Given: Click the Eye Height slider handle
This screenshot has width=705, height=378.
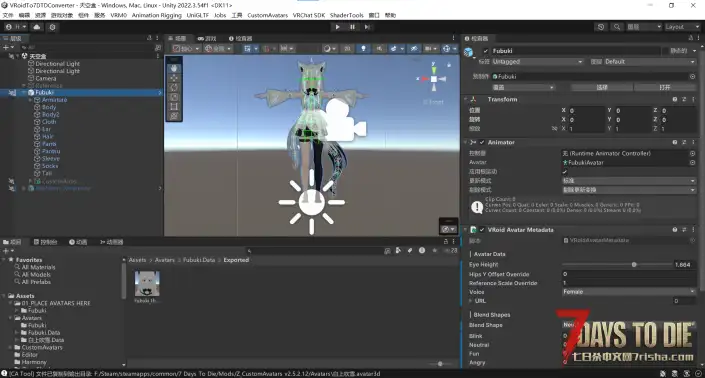Looking at the screenshot, I should (x=634, y=265).
